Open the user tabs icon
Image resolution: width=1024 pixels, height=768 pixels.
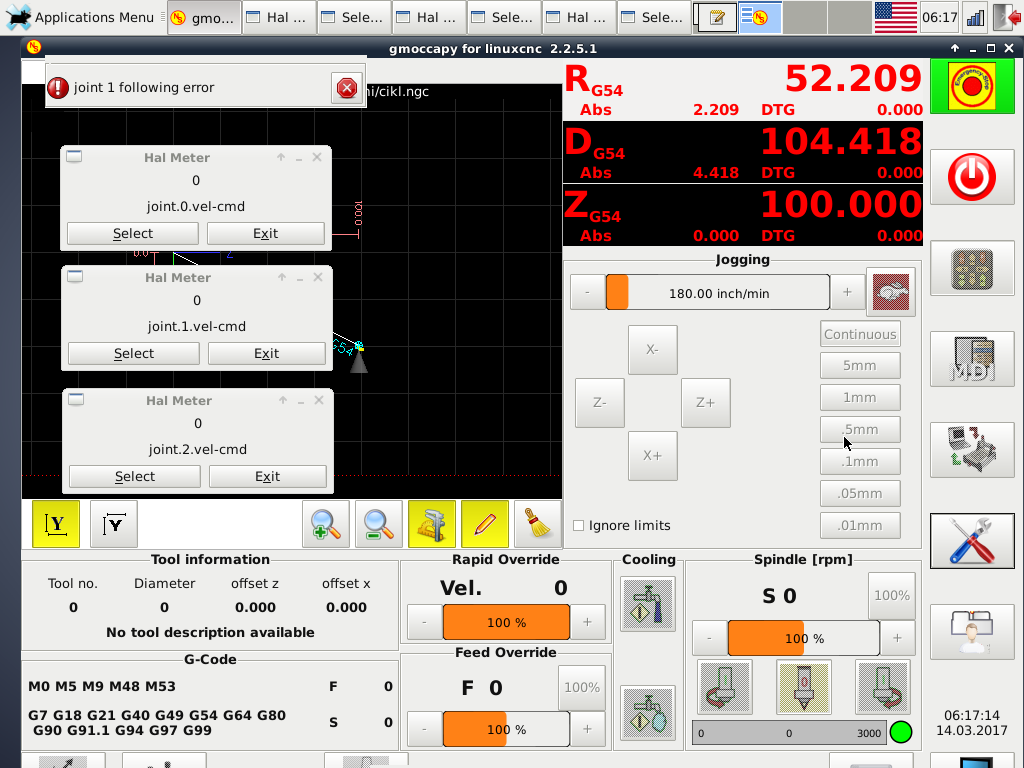[972, 632]
